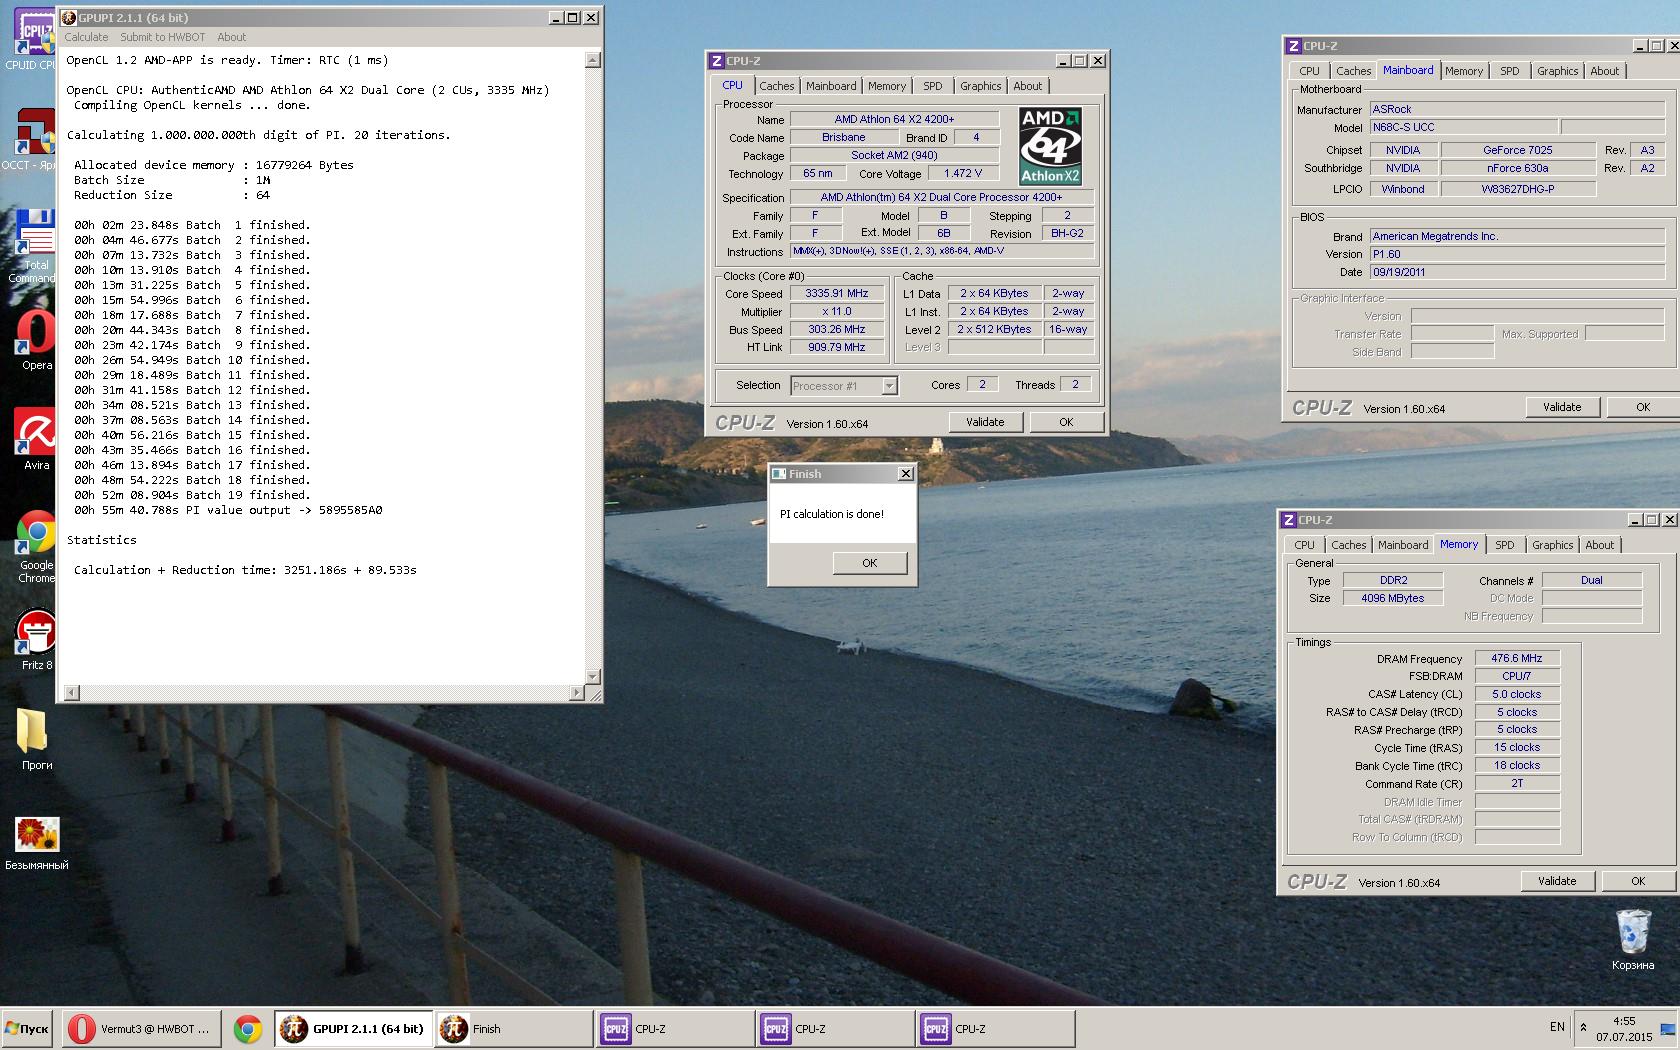Click BIOS version P1.60 field

click(1517, 254)
